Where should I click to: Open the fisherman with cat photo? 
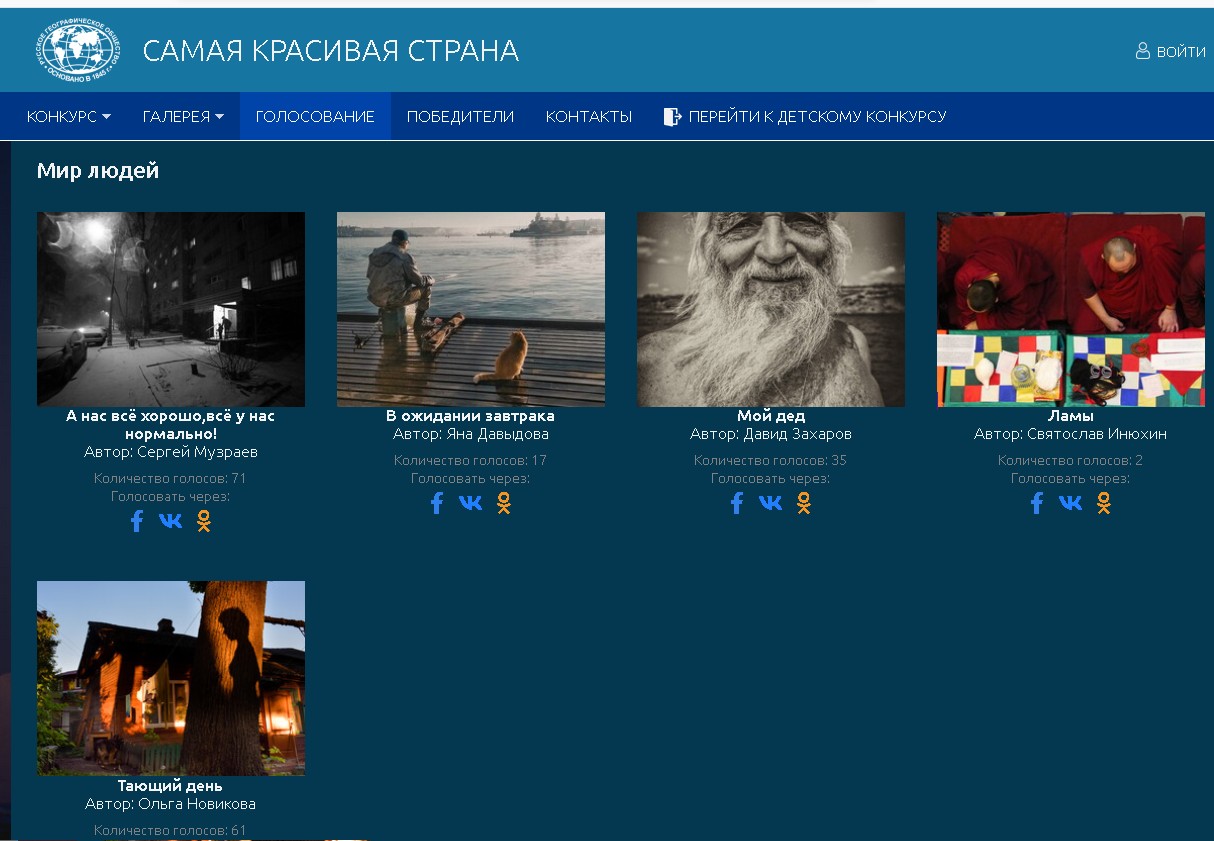[x=471, y=309]
